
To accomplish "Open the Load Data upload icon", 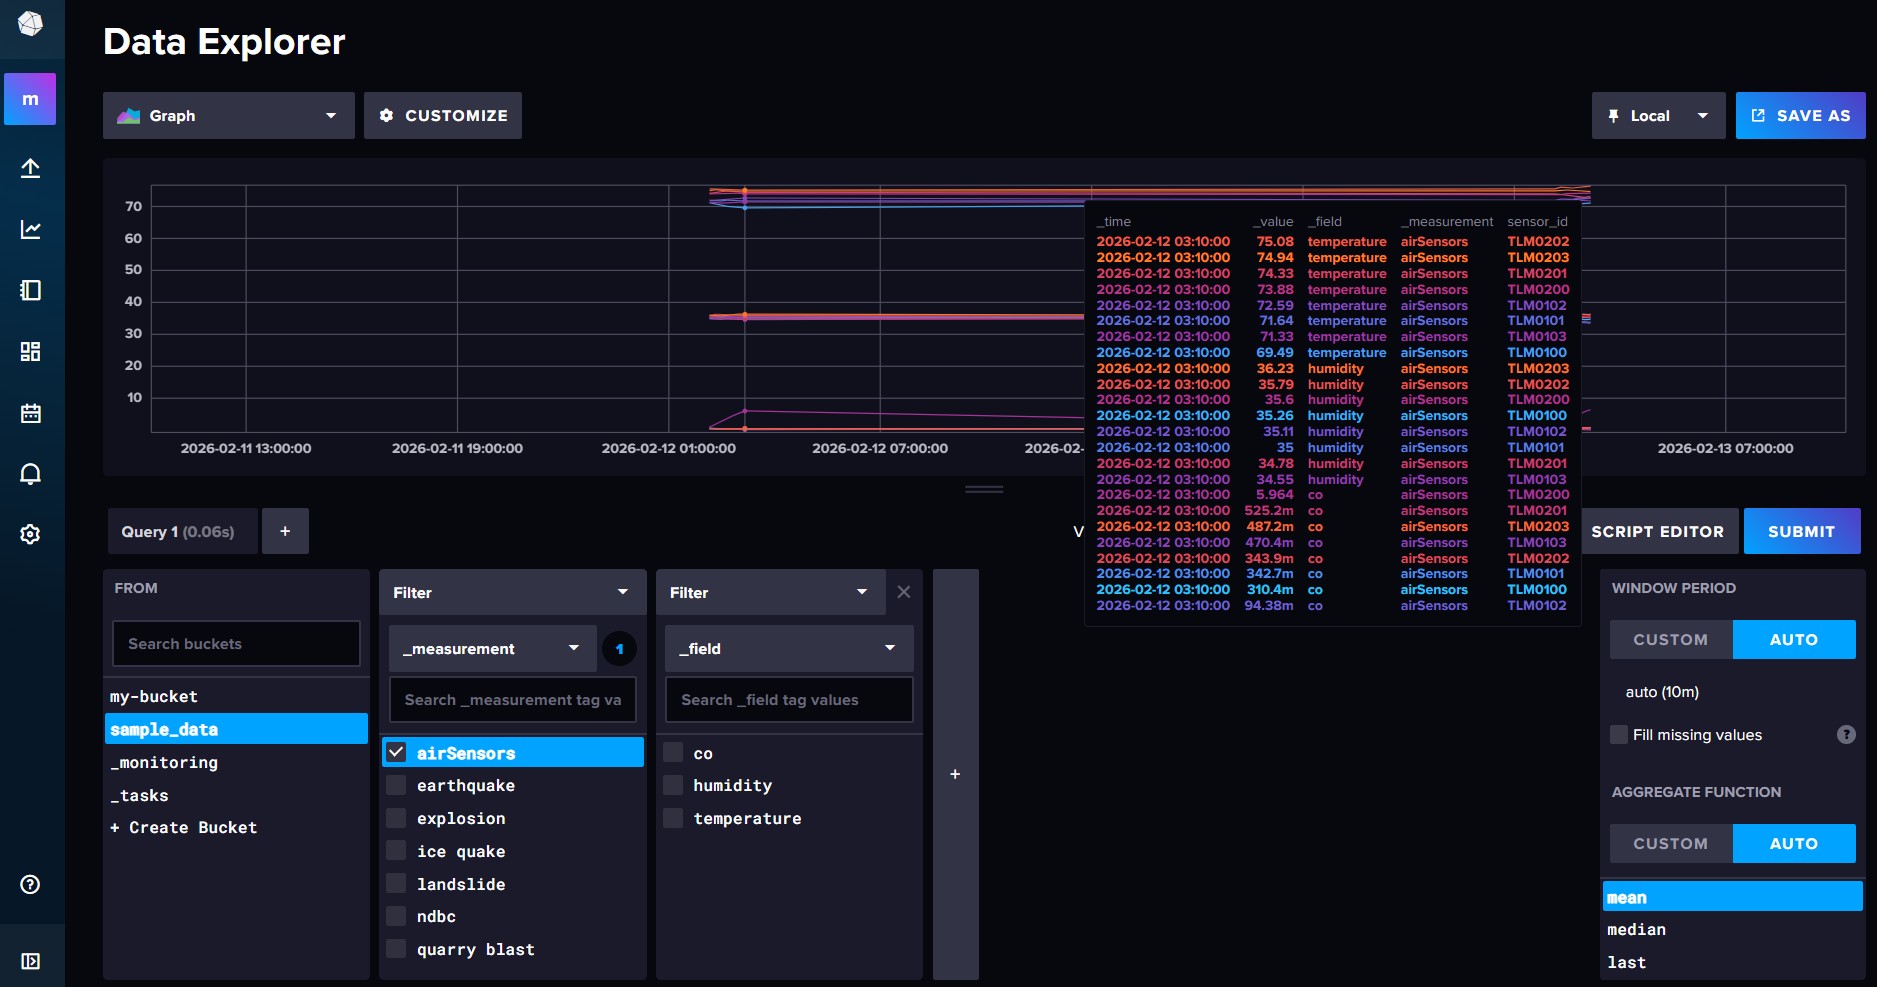I will click(x=30, y=168).
